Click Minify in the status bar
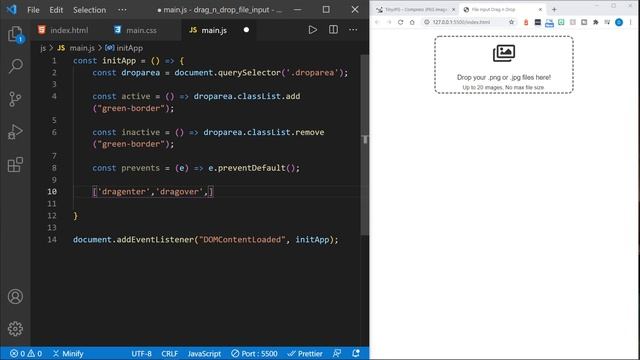This screenshot has height=360, width=640. tap(68, 353)
